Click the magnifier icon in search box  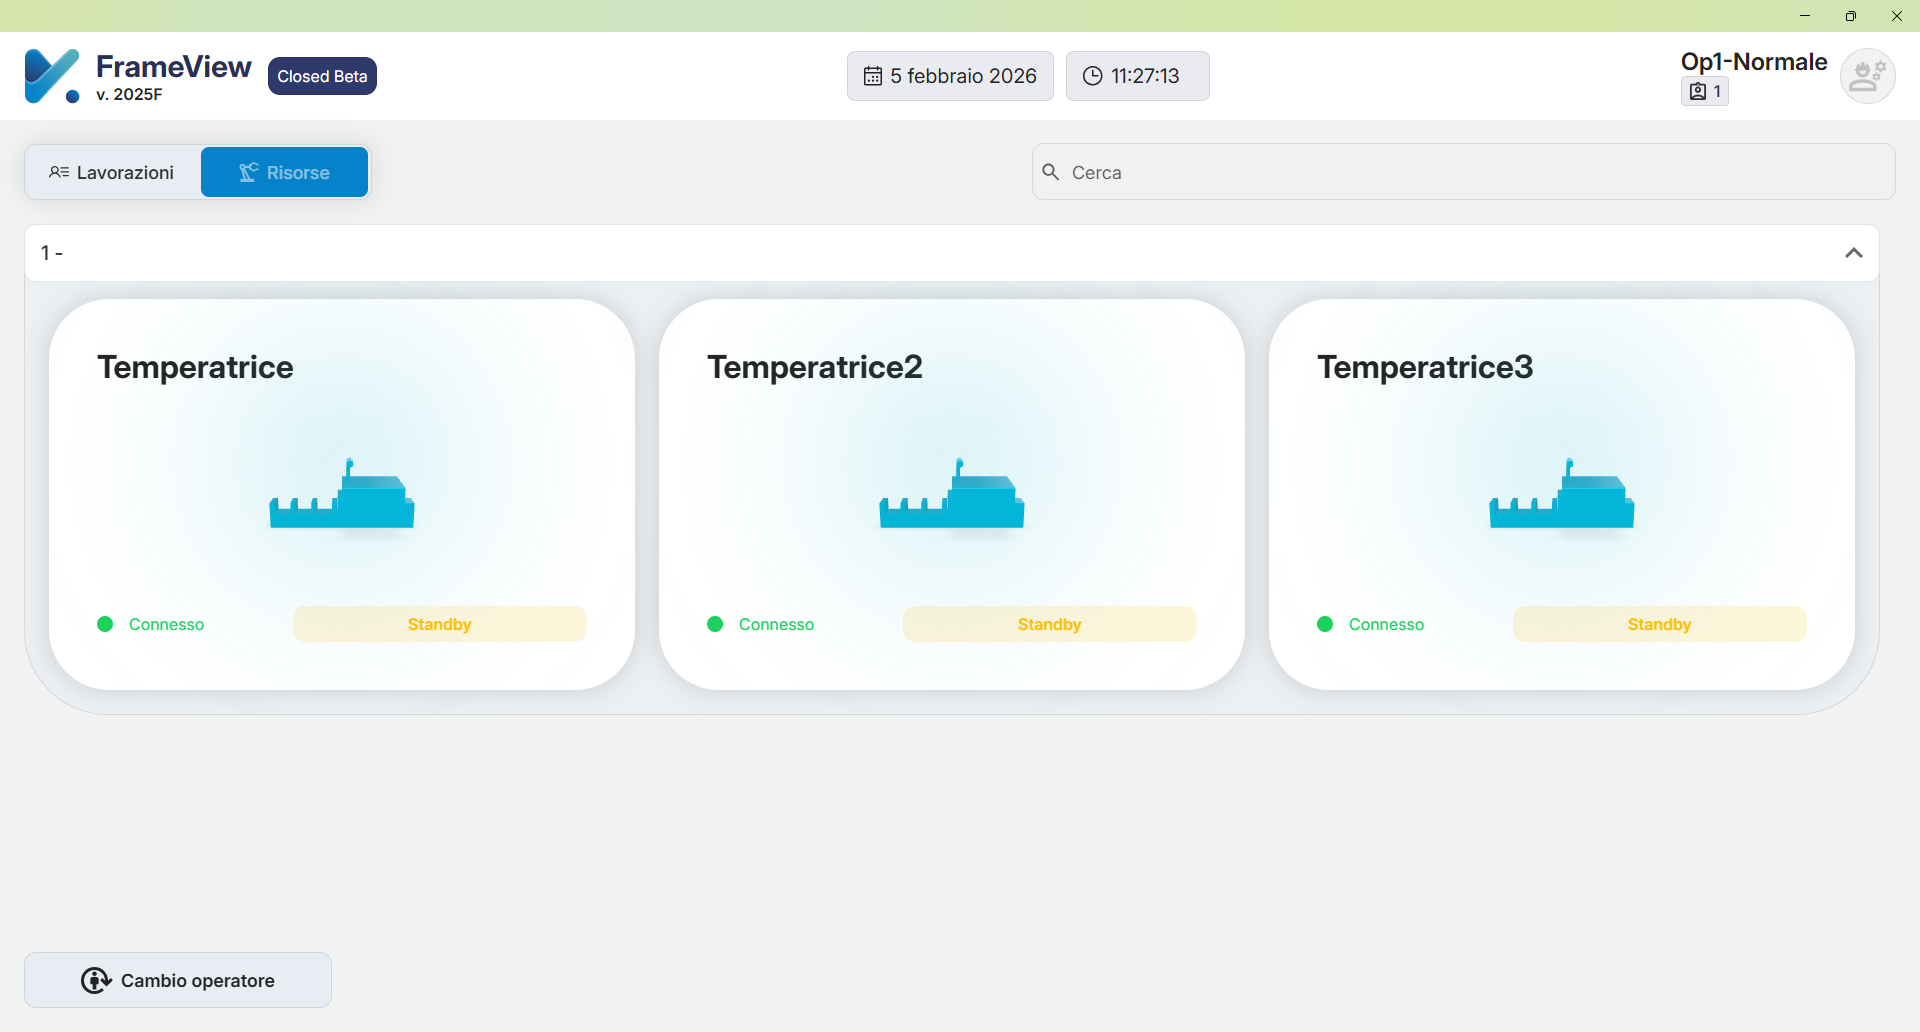pos(1051,172)
